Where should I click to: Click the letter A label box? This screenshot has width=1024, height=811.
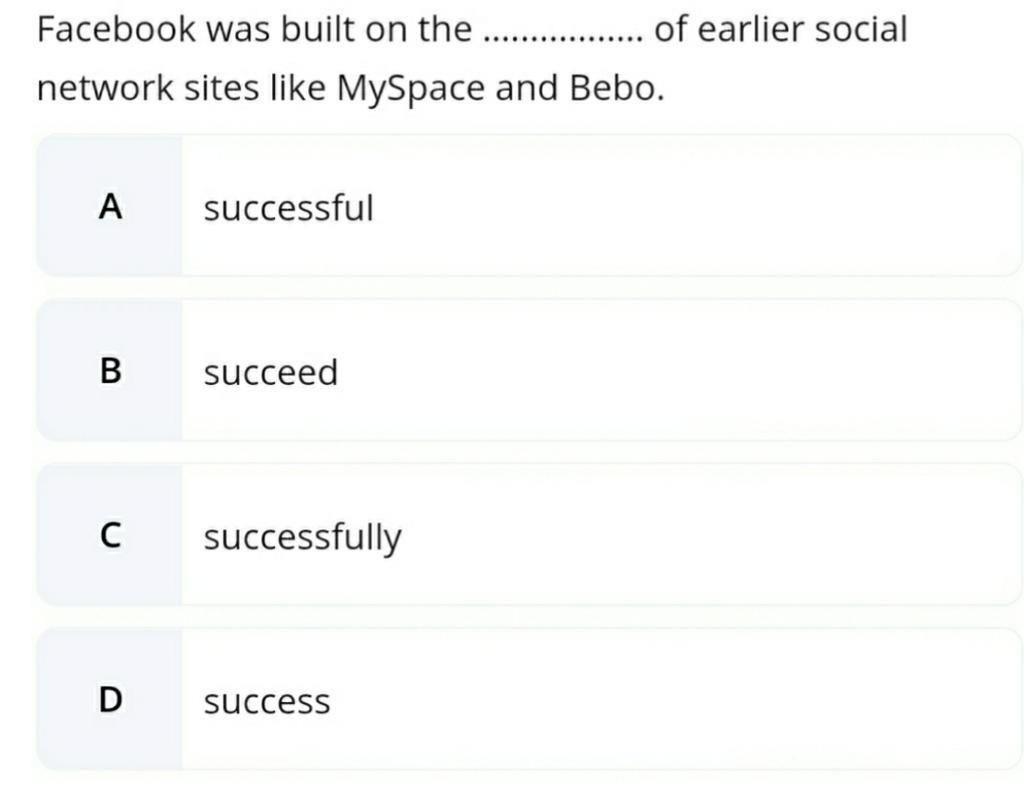pyautogui.click(x=110, y=206)
